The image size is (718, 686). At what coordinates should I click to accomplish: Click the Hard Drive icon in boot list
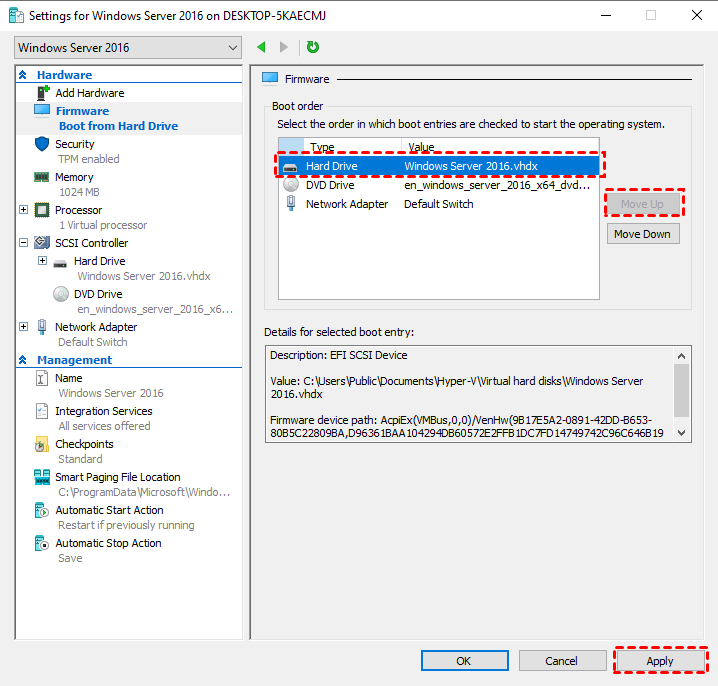(290, 168)
